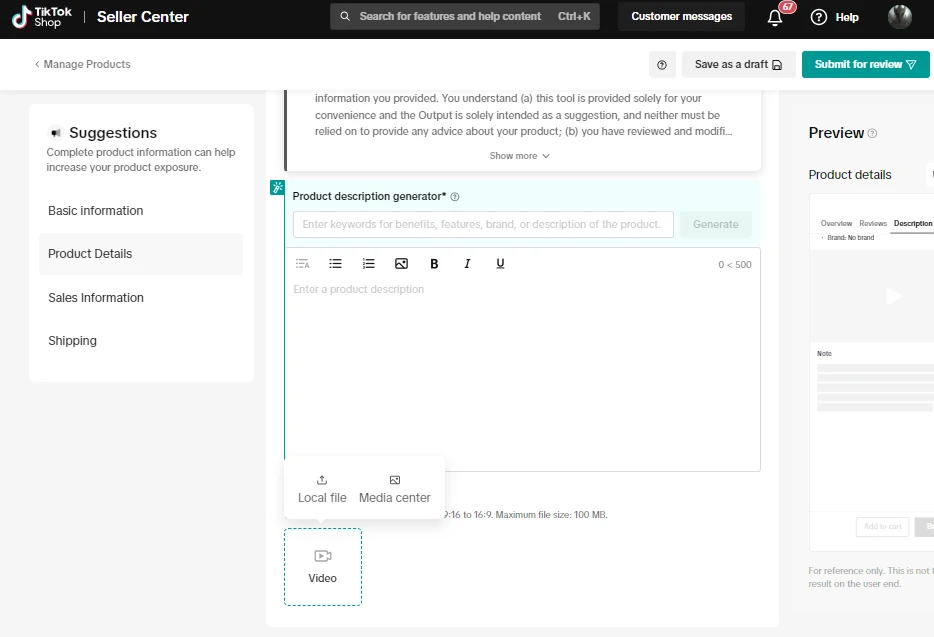This screenshot has height=637, width=934.
Task: Open the notifications bell
Action: click(775, 17)
